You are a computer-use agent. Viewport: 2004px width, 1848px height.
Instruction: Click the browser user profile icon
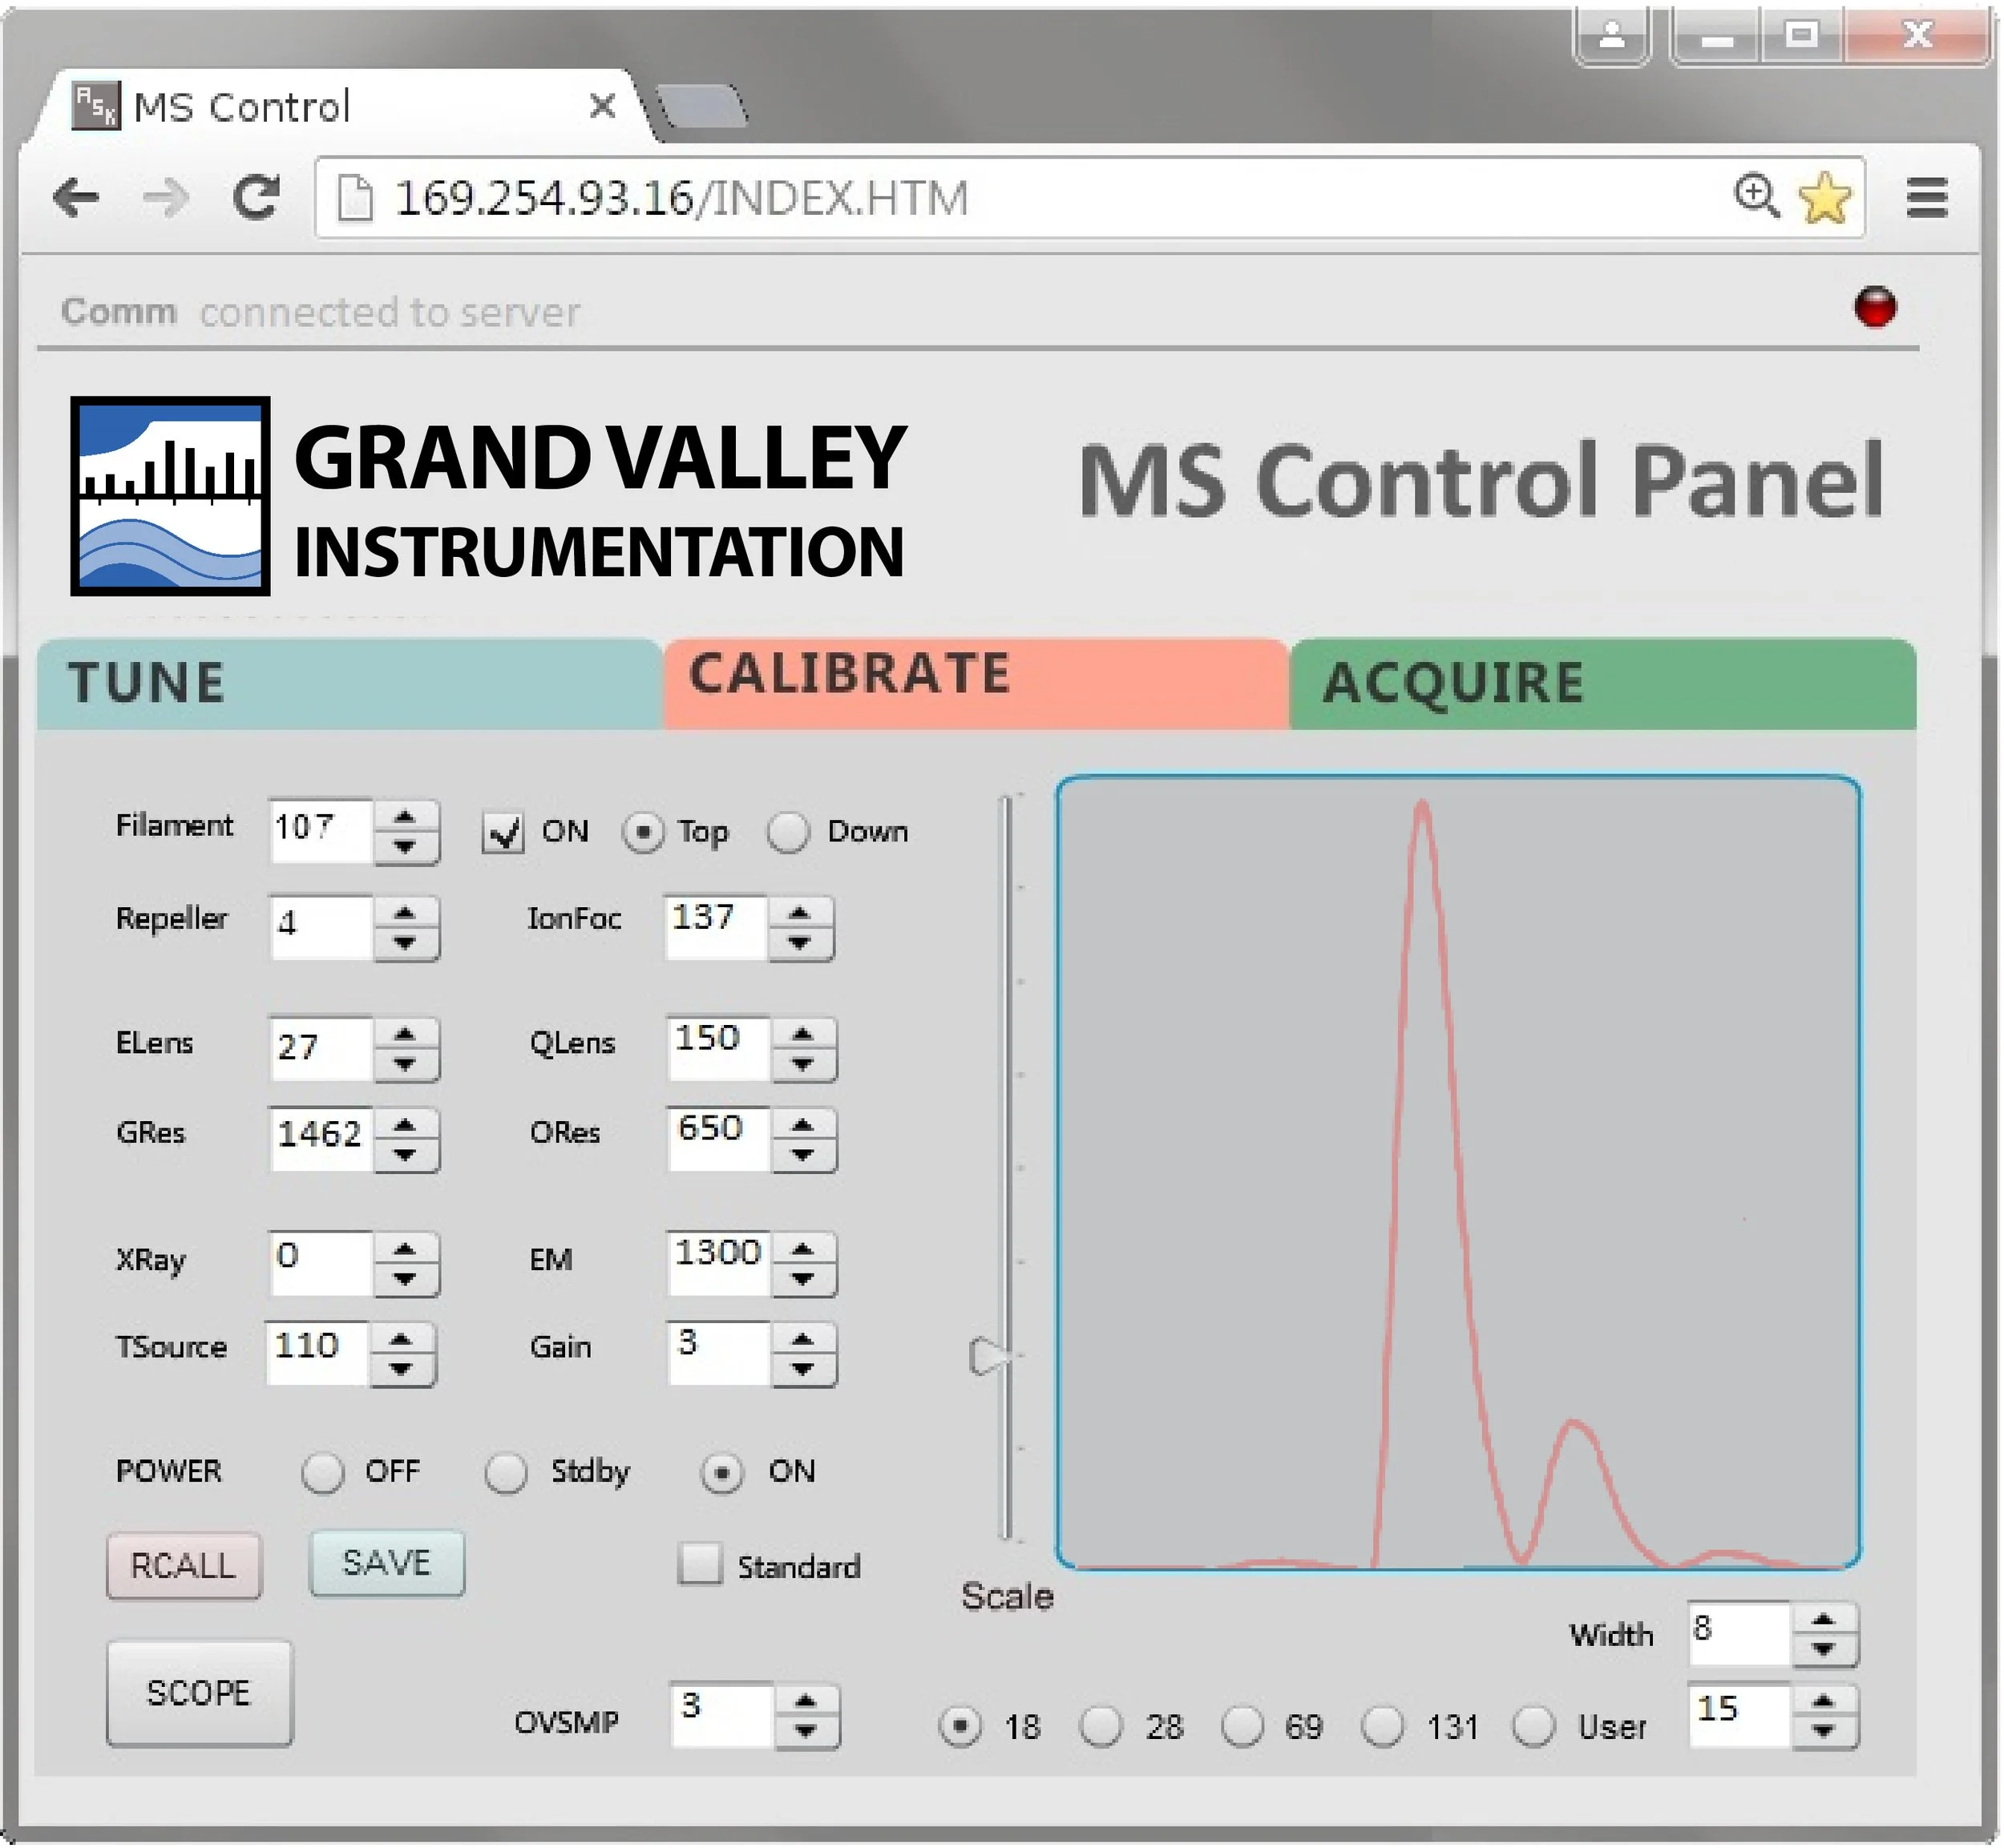tap(1612, 37)
